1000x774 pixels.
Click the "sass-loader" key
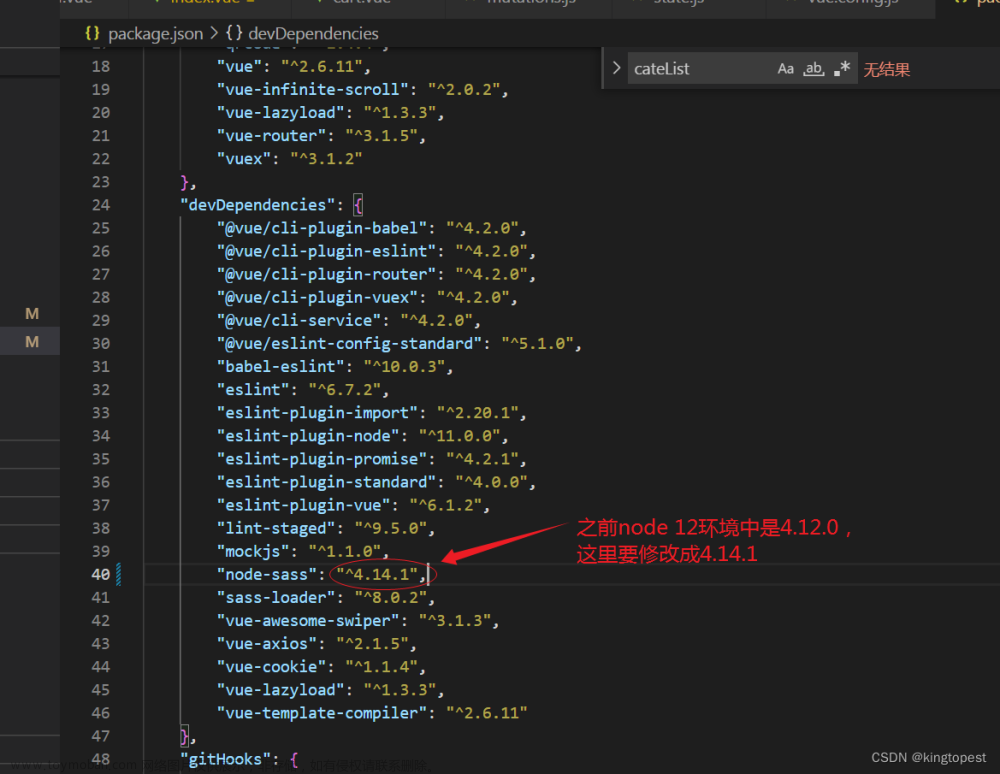click(276, 597)
